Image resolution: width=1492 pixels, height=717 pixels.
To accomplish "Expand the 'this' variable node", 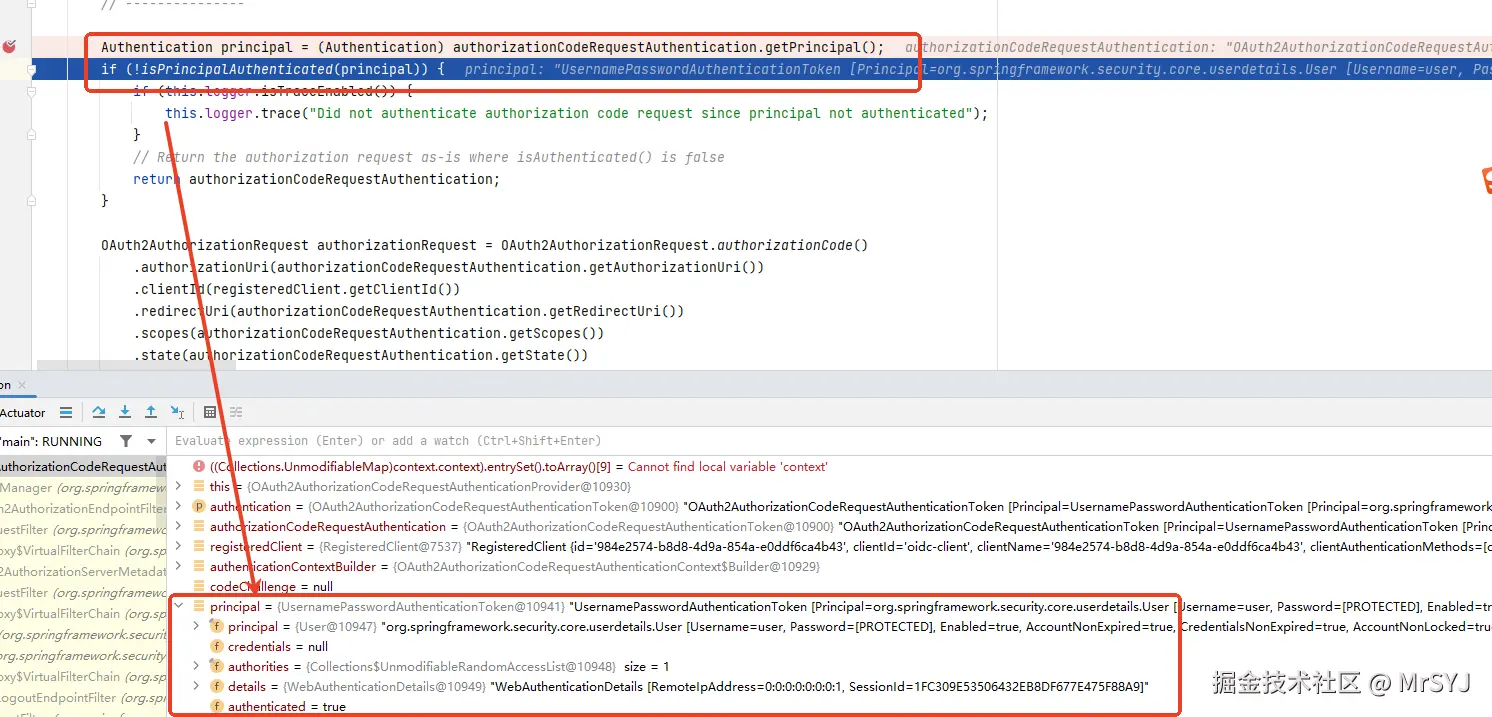I will pos(179,486).
